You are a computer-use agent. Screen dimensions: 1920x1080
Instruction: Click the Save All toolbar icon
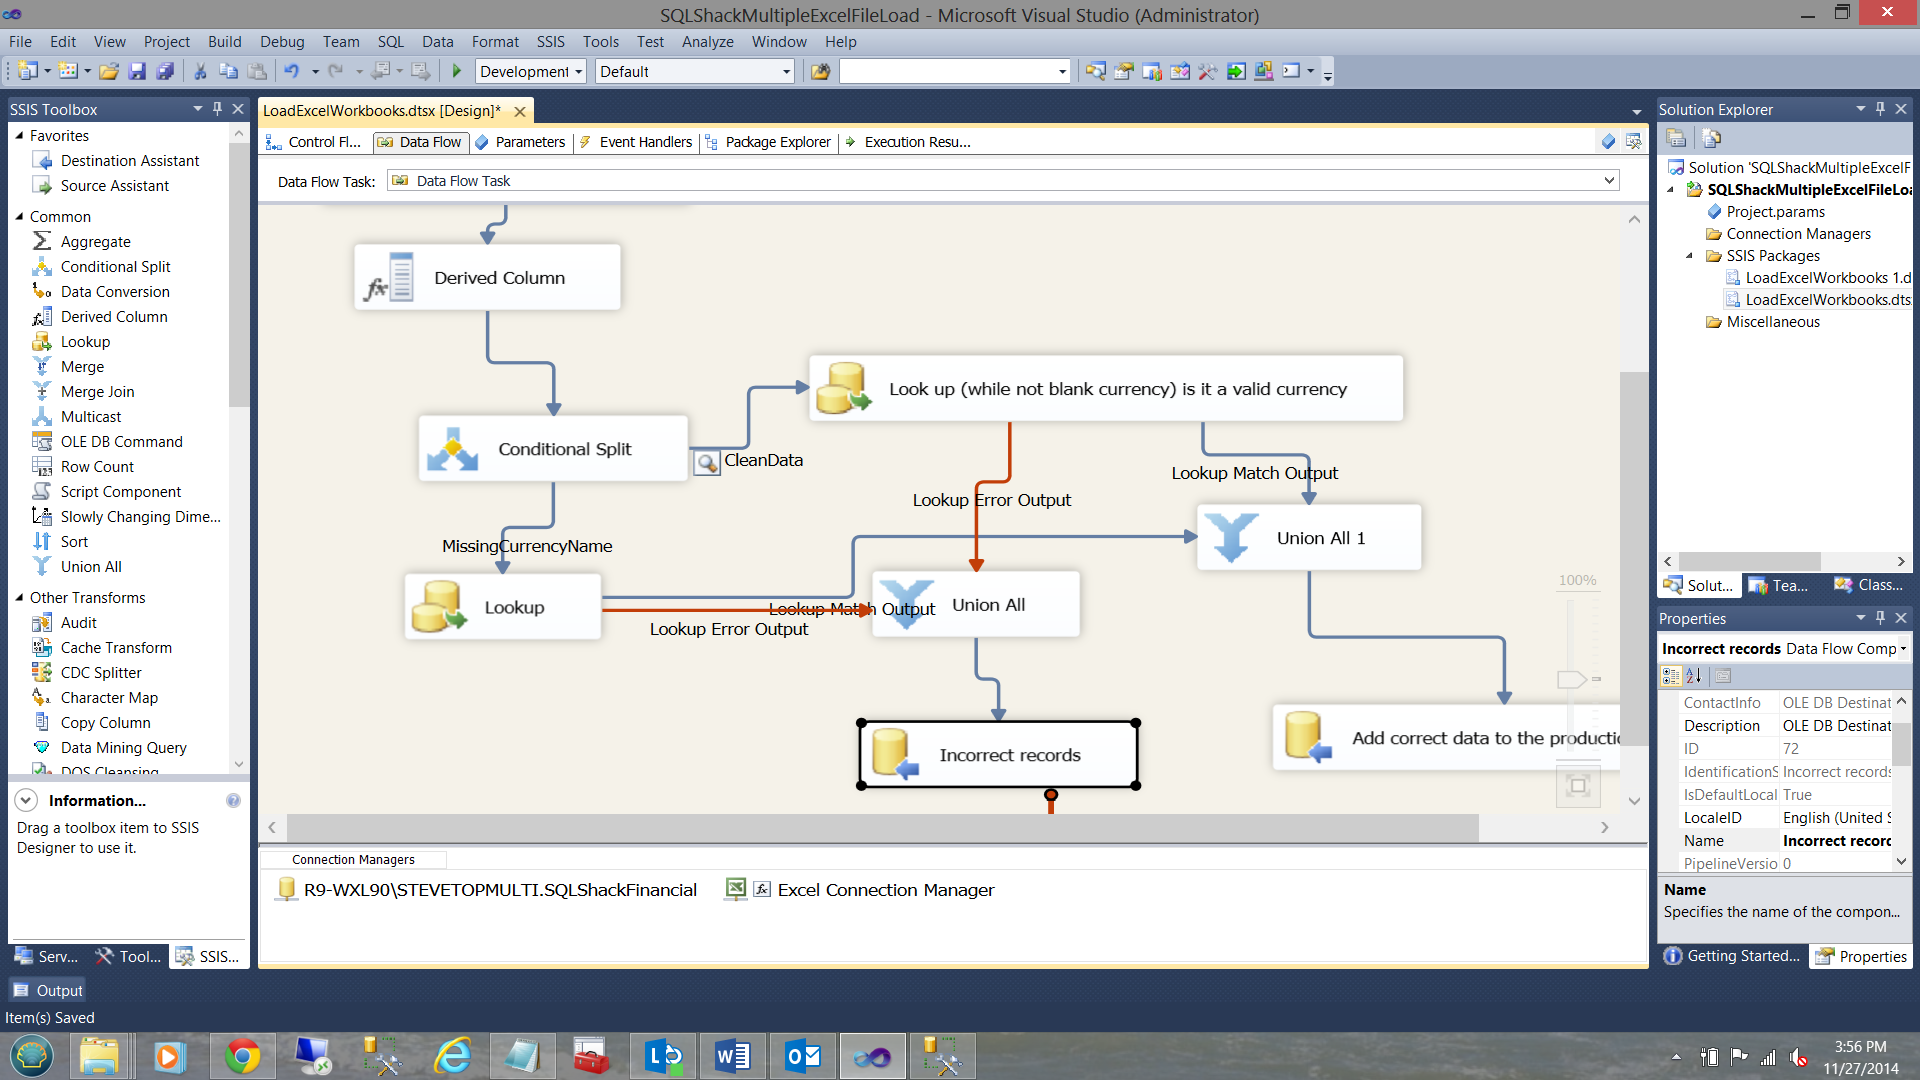click(x=166, y=71)
